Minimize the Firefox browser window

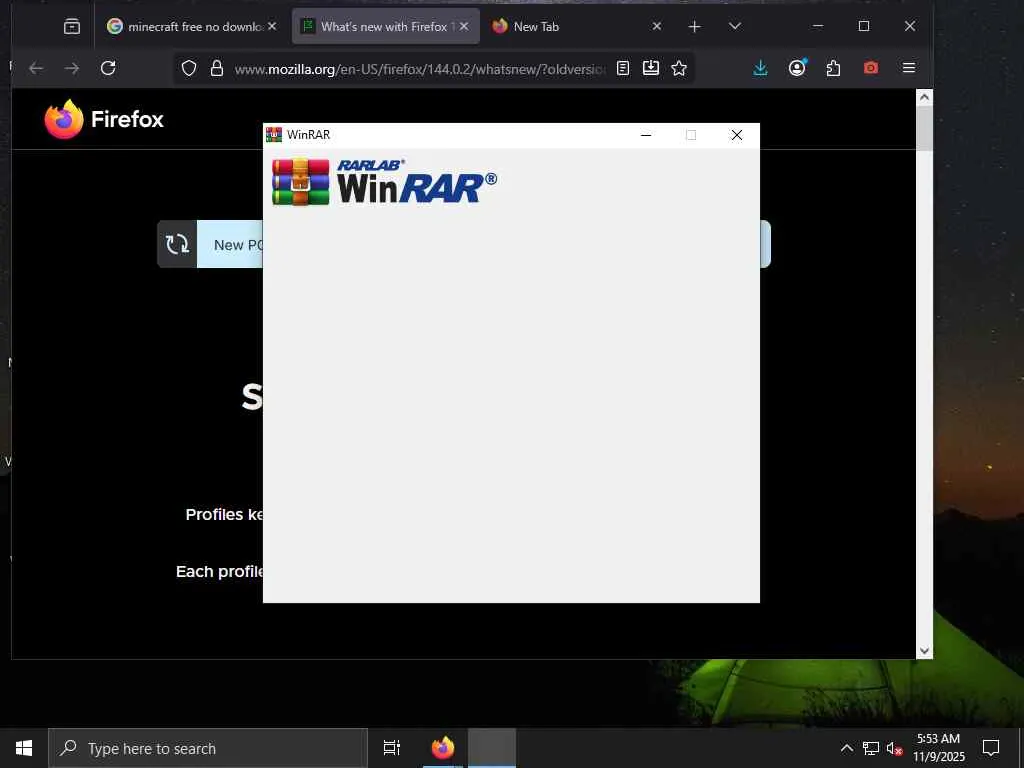tap(818, 26)
